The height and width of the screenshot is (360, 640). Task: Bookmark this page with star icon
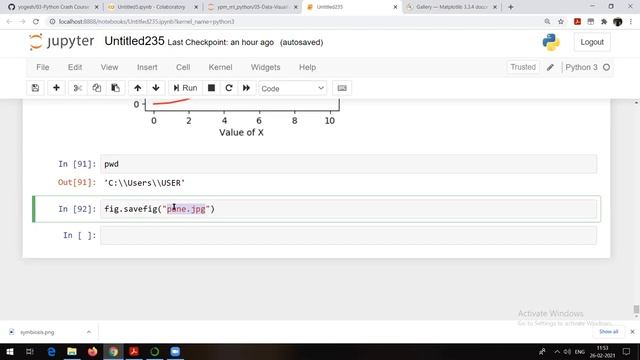click(x=561, y=22)
